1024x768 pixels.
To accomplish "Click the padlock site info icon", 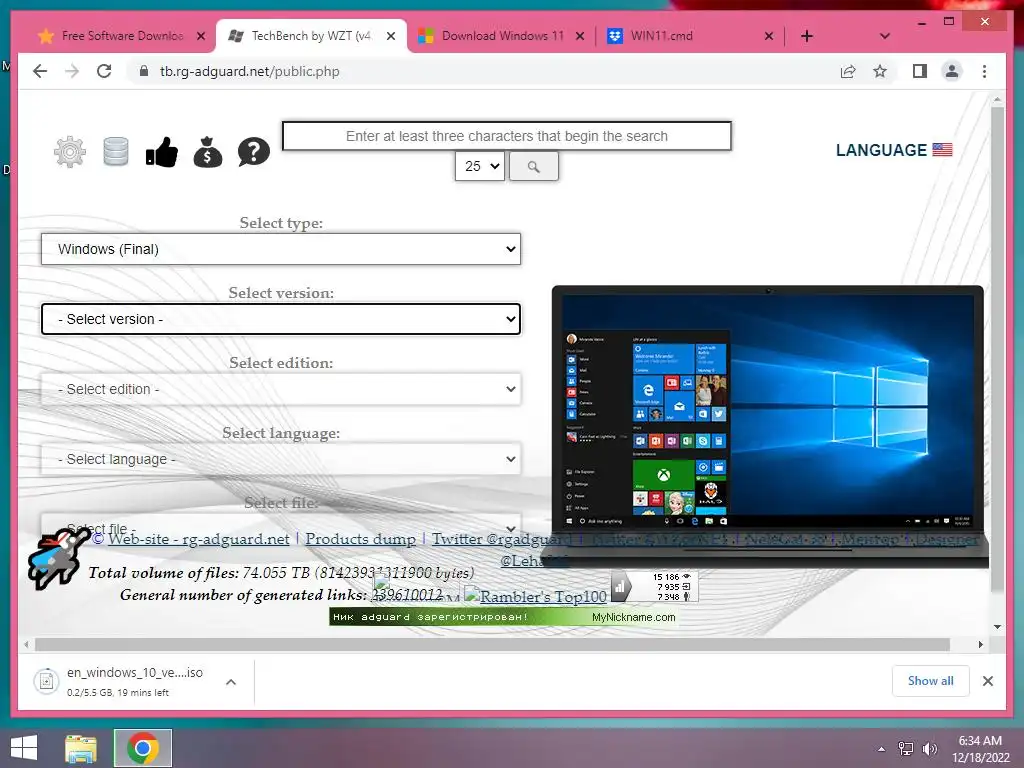I will 144,71.
